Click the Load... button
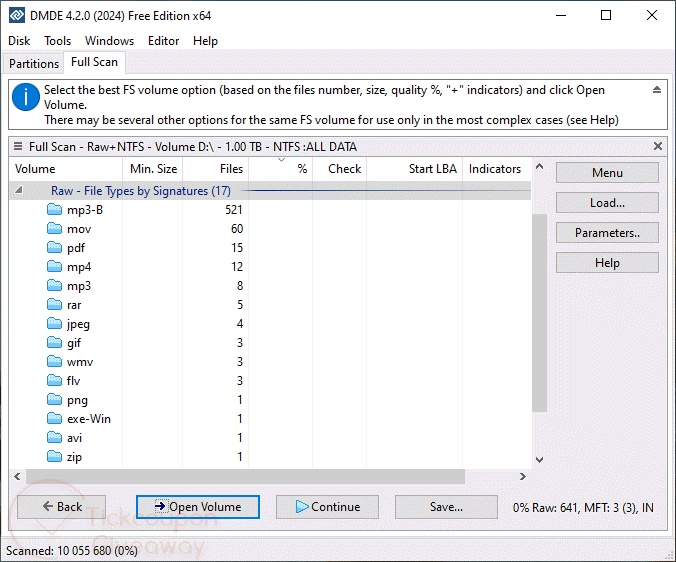The image size is (676, 562). pos(607,203)
